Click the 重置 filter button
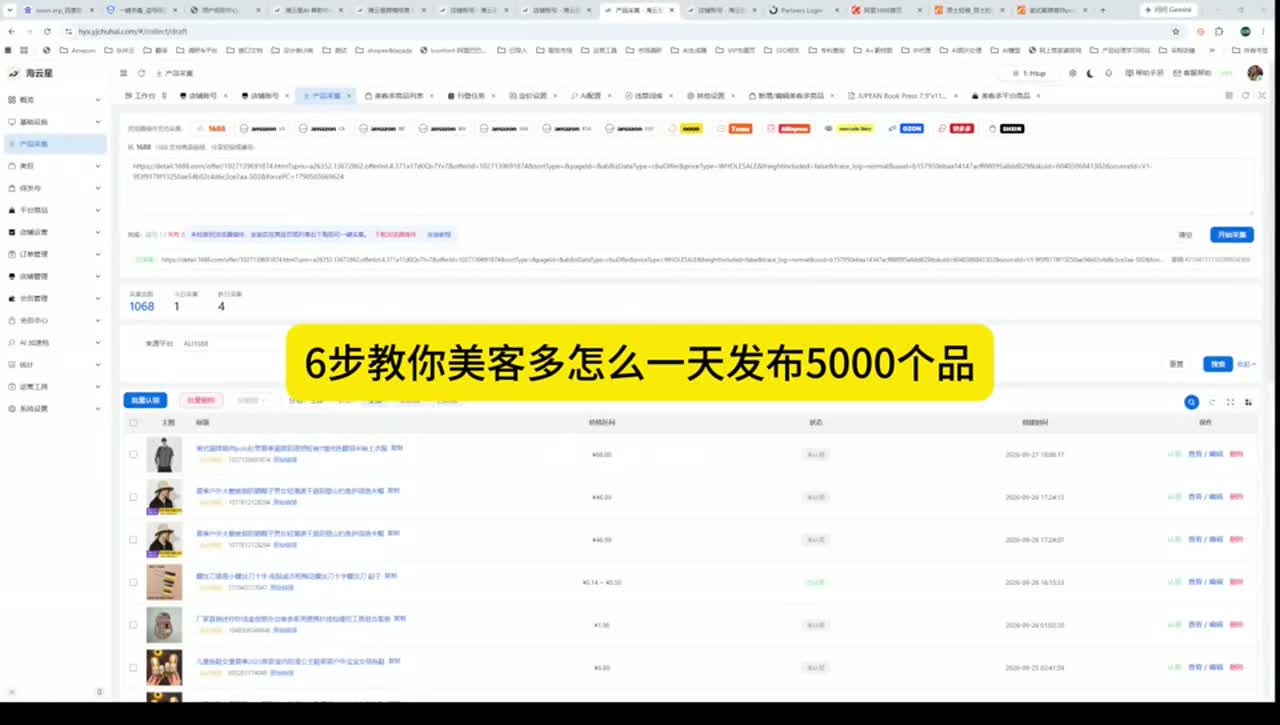Screen dimensions: 1280x725 tap(1177, 364)
